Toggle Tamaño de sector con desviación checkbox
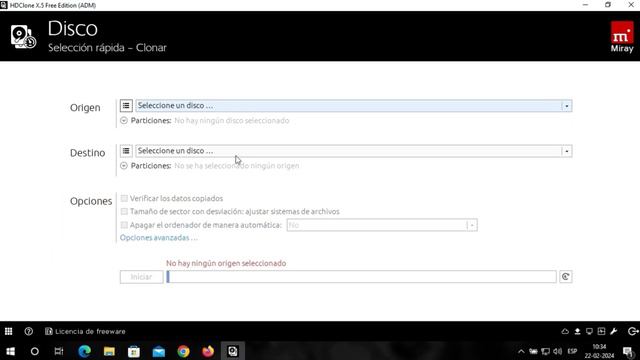Viewport: 640px width, 360px height. (x=124, y=211)
